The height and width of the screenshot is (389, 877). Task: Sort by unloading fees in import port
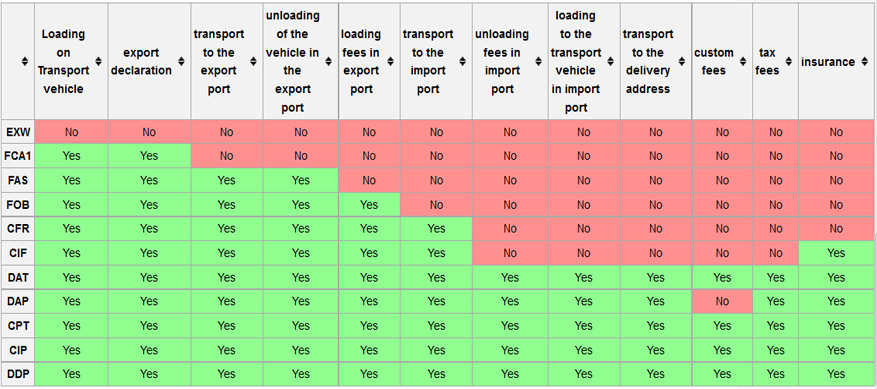(x=538, y=62)
